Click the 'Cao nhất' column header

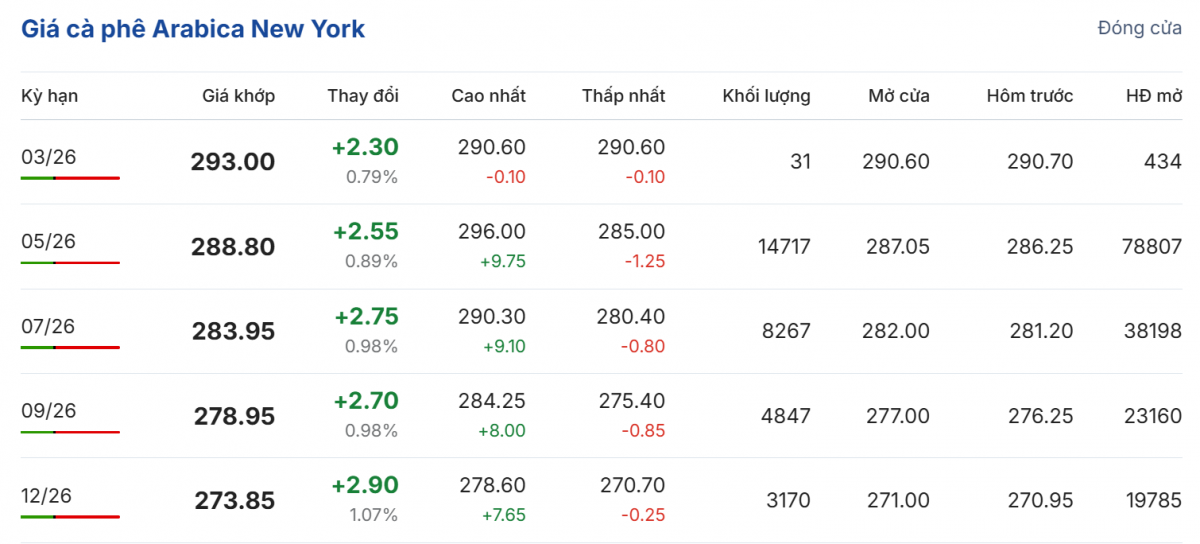pos(488,96)
